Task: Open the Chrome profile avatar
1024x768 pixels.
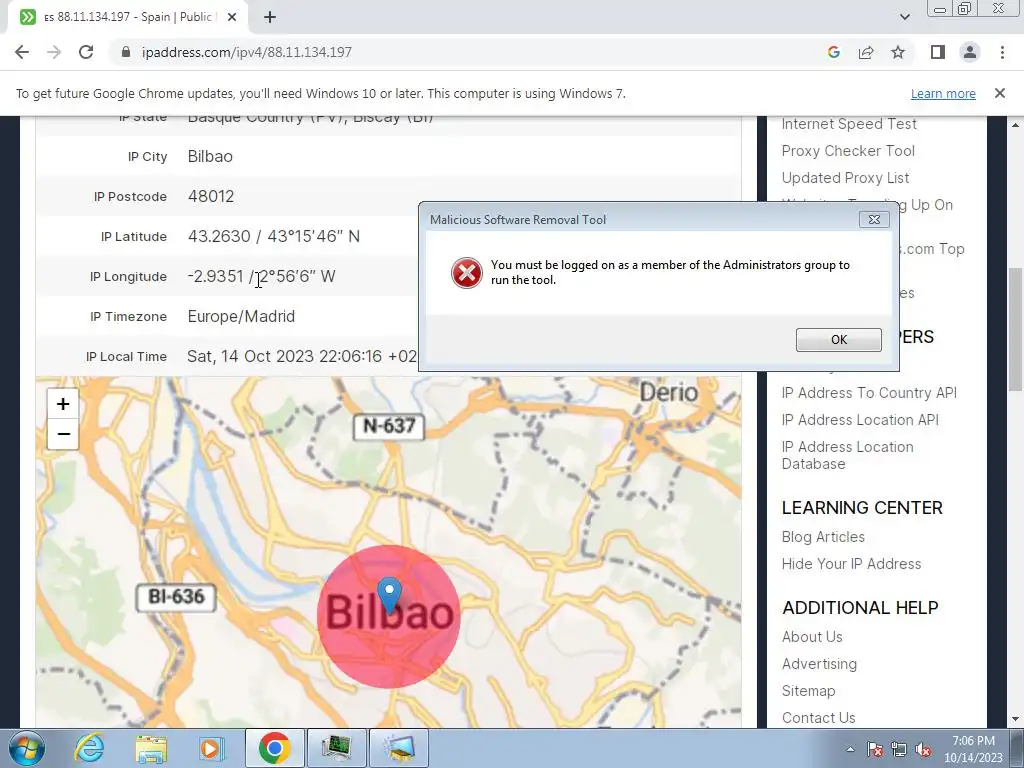Action: pos(970,52)
